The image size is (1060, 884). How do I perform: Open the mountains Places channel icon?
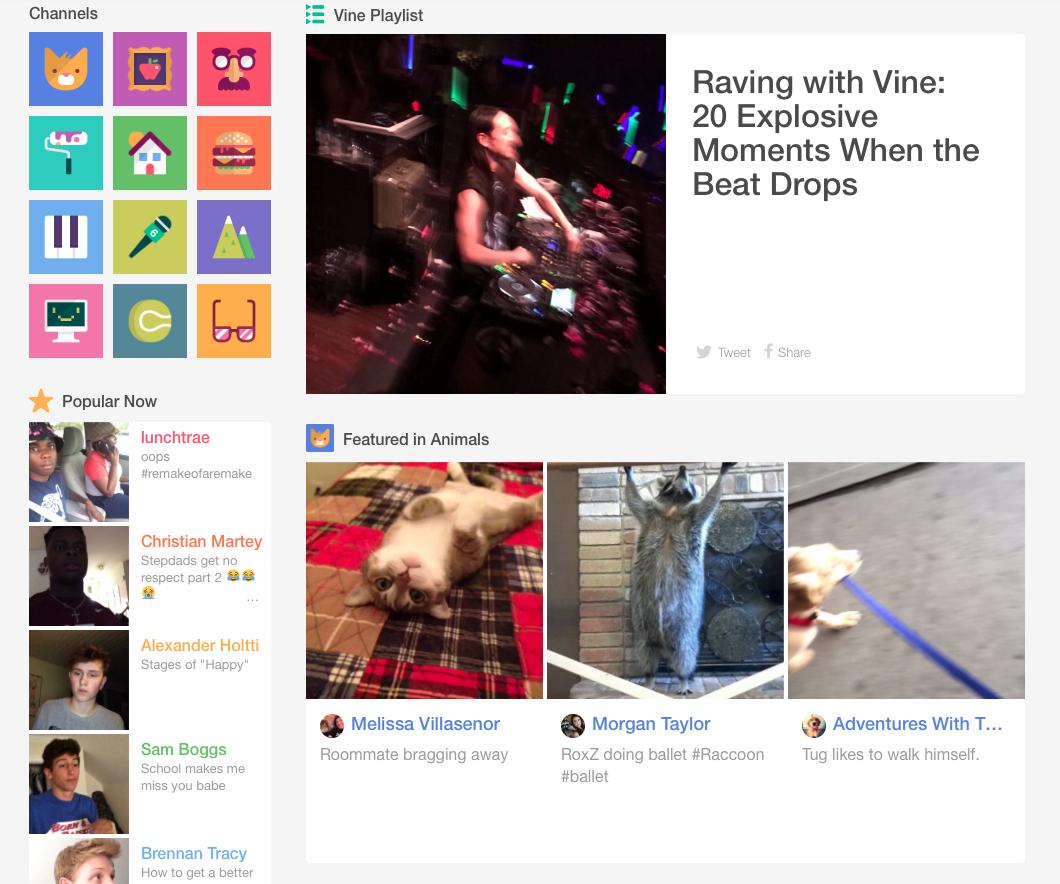[234, 237]
